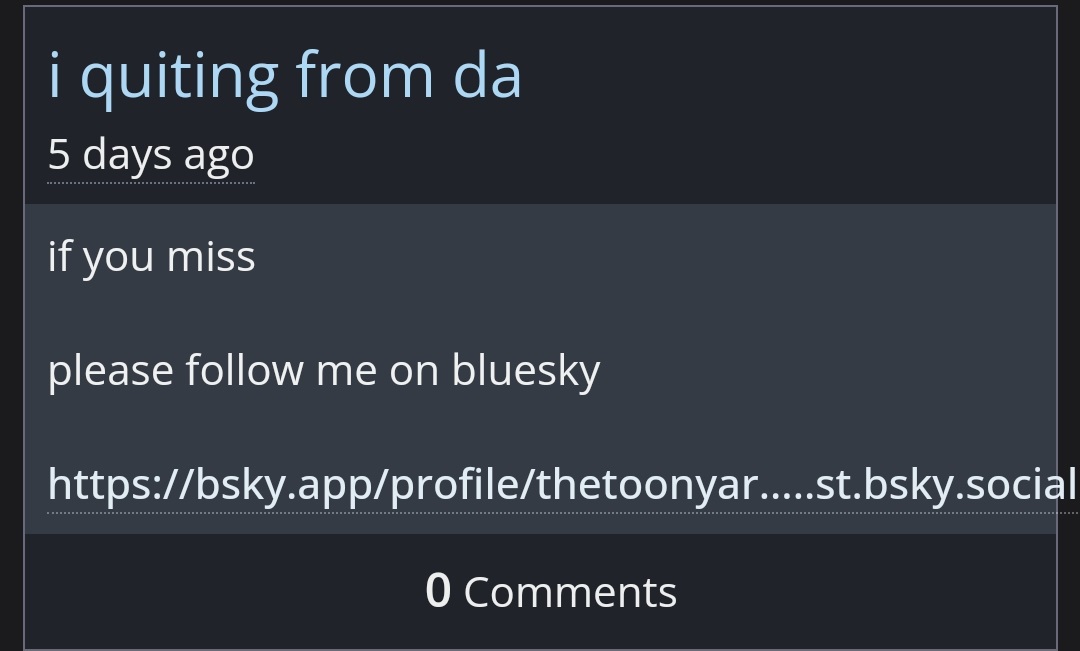Open the bsky.app profile link
This screenshot has width=1080, height=651.
560,485
